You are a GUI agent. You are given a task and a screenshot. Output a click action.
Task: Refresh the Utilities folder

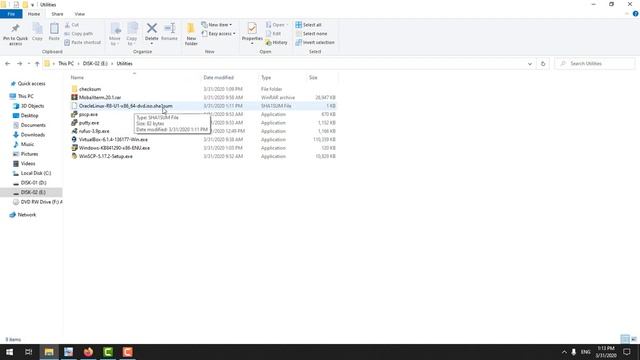pos(543,64)
